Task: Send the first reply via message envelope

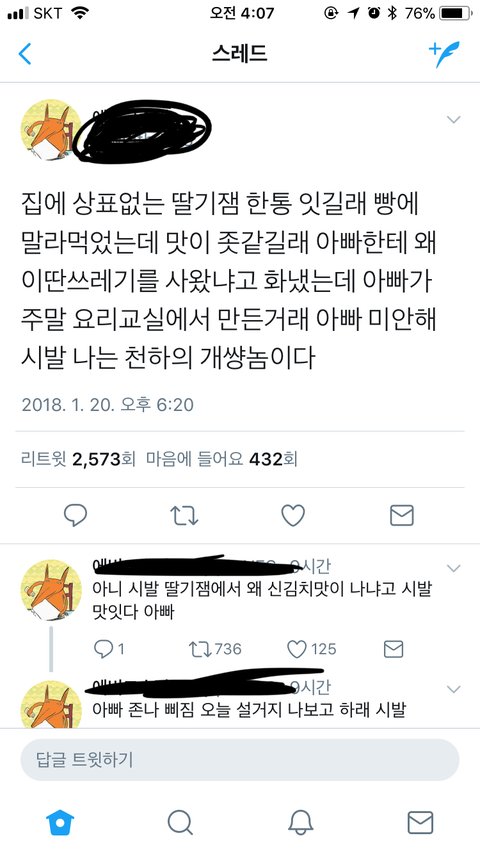Action: 393,649
